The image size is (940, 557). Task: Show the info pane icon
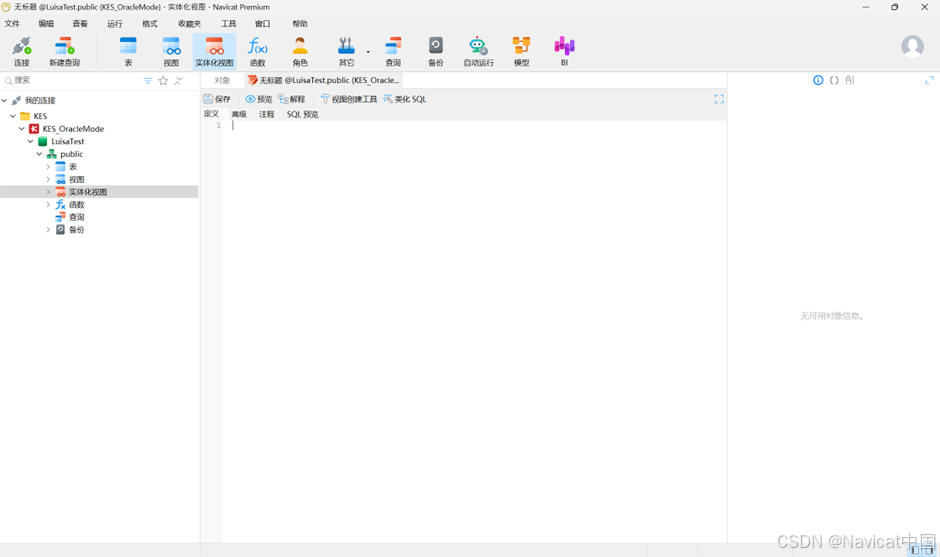point(818,80)
